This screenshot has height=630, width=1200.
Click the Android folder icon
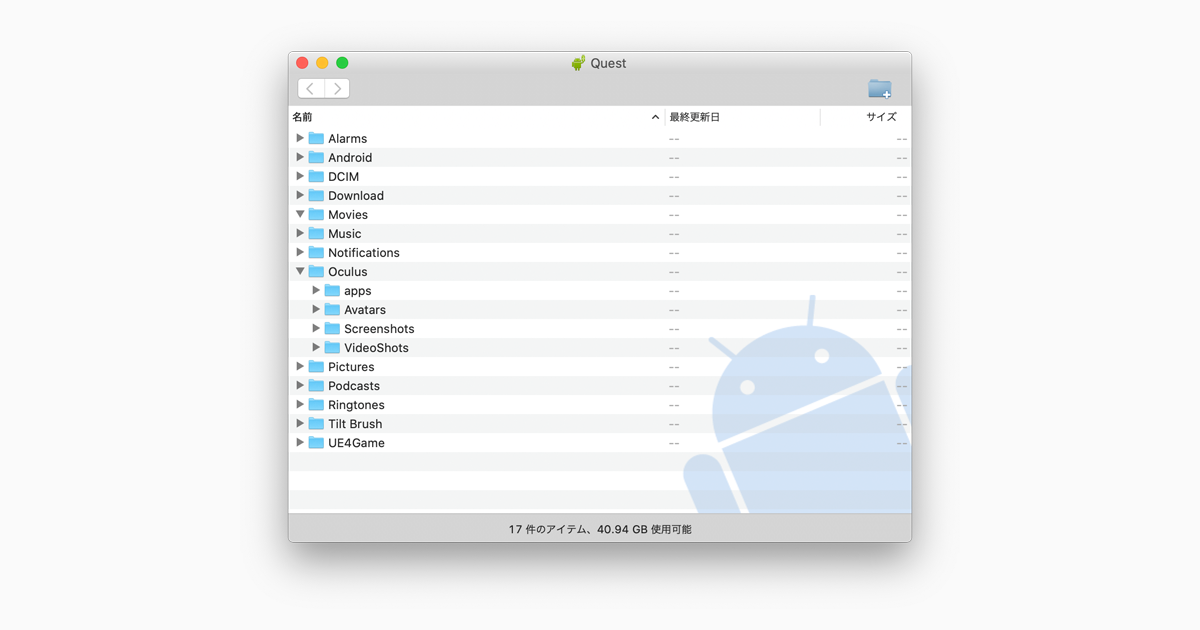pyautogui.click(x=316, y=157)
